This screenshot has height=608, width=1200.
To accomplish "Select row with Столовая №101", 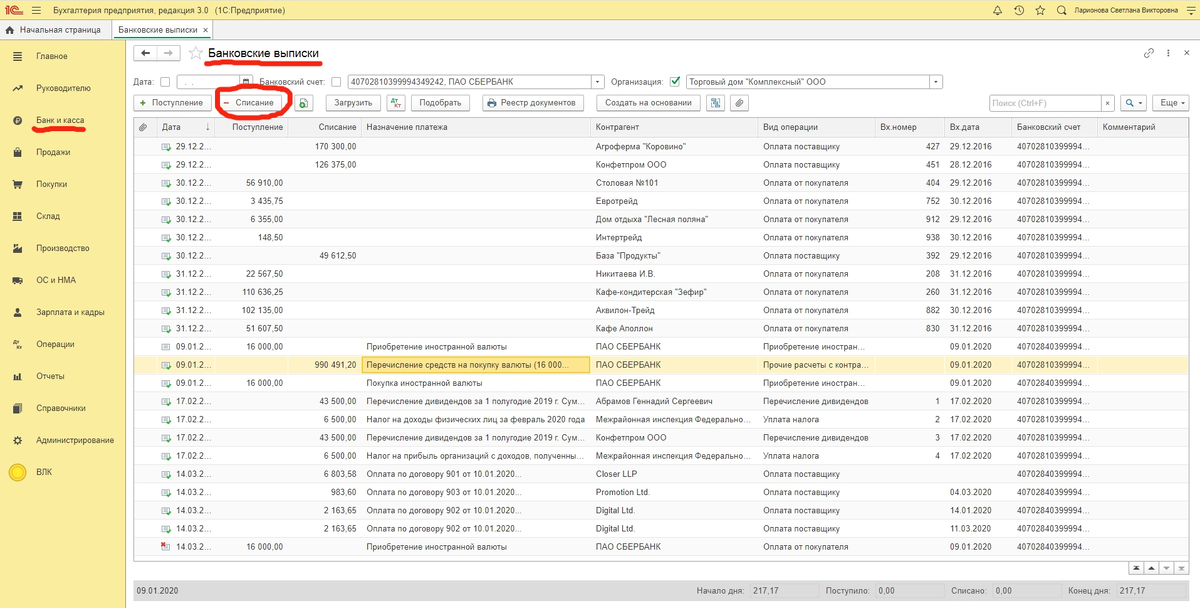I will click(x=662, y=183).
